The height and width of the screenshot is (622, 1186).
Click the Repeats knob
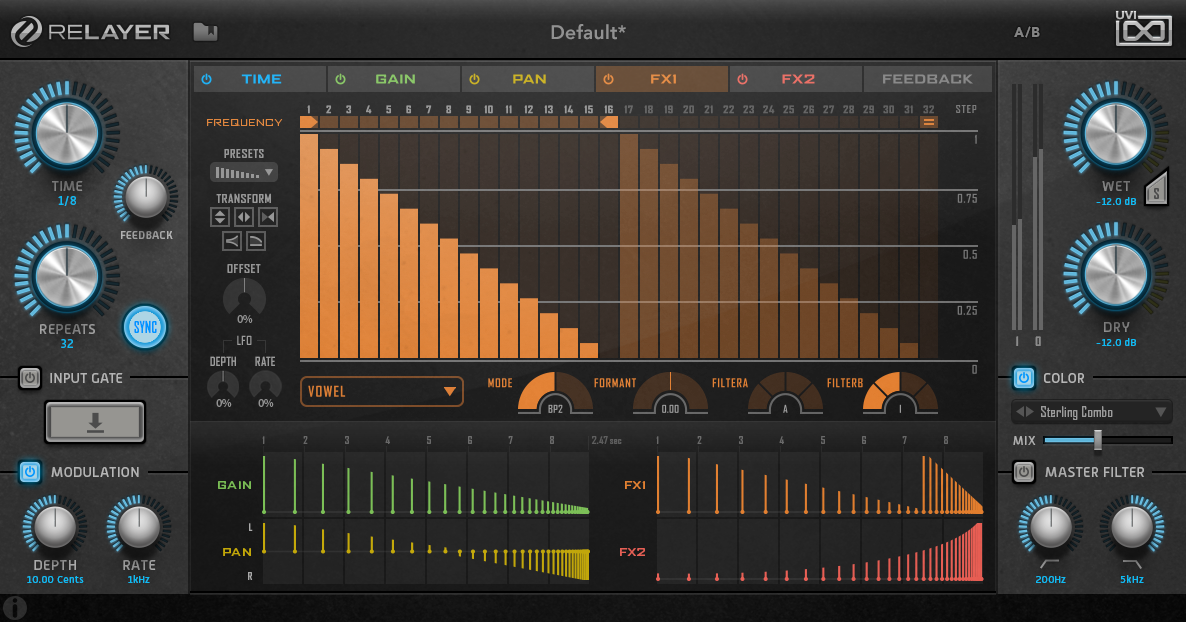pyautogui.click(x=67, y=276)
